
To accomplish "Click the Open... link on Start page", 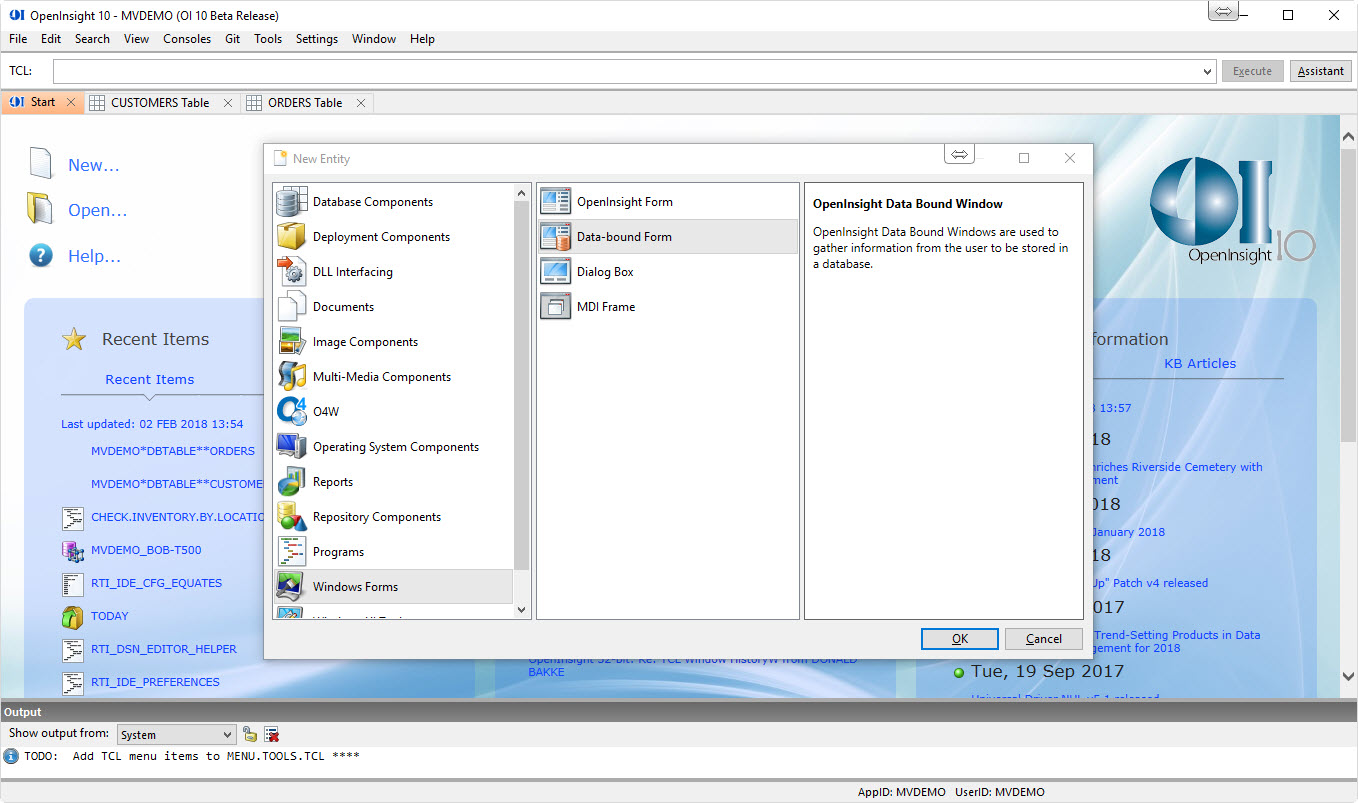I will click(x=98, y=211).
